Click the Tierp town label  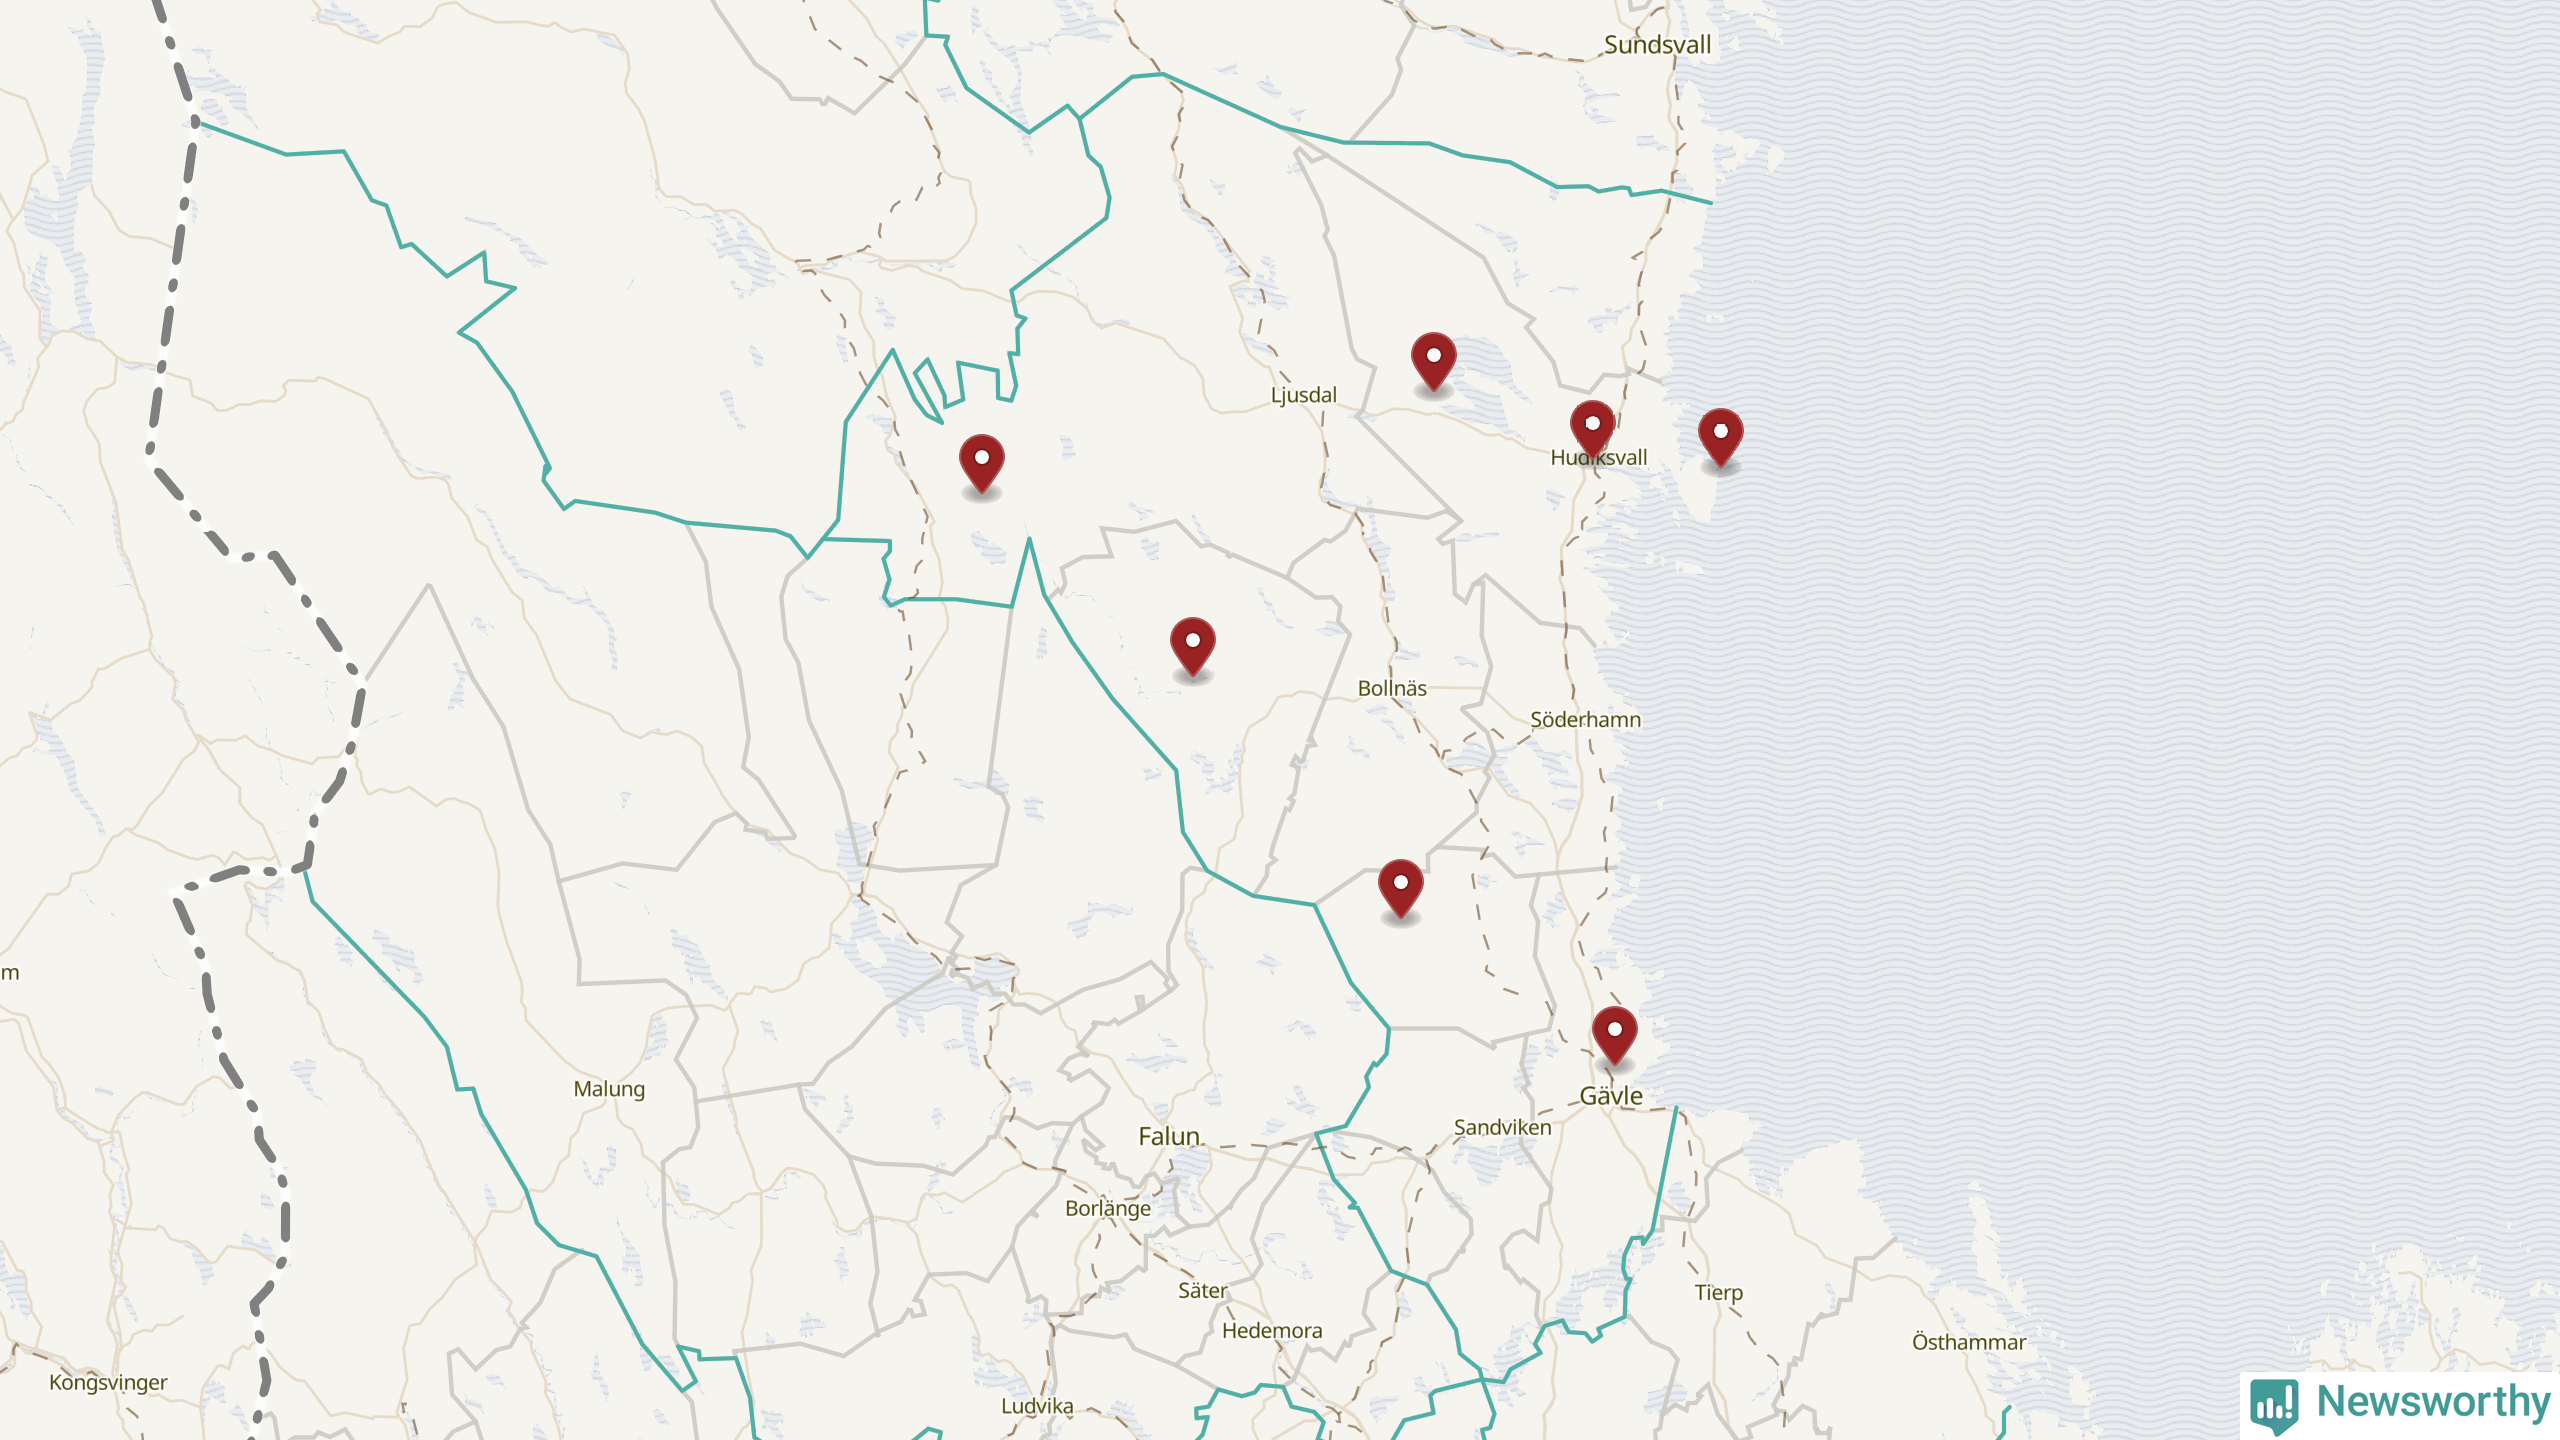[1718, 1292]
